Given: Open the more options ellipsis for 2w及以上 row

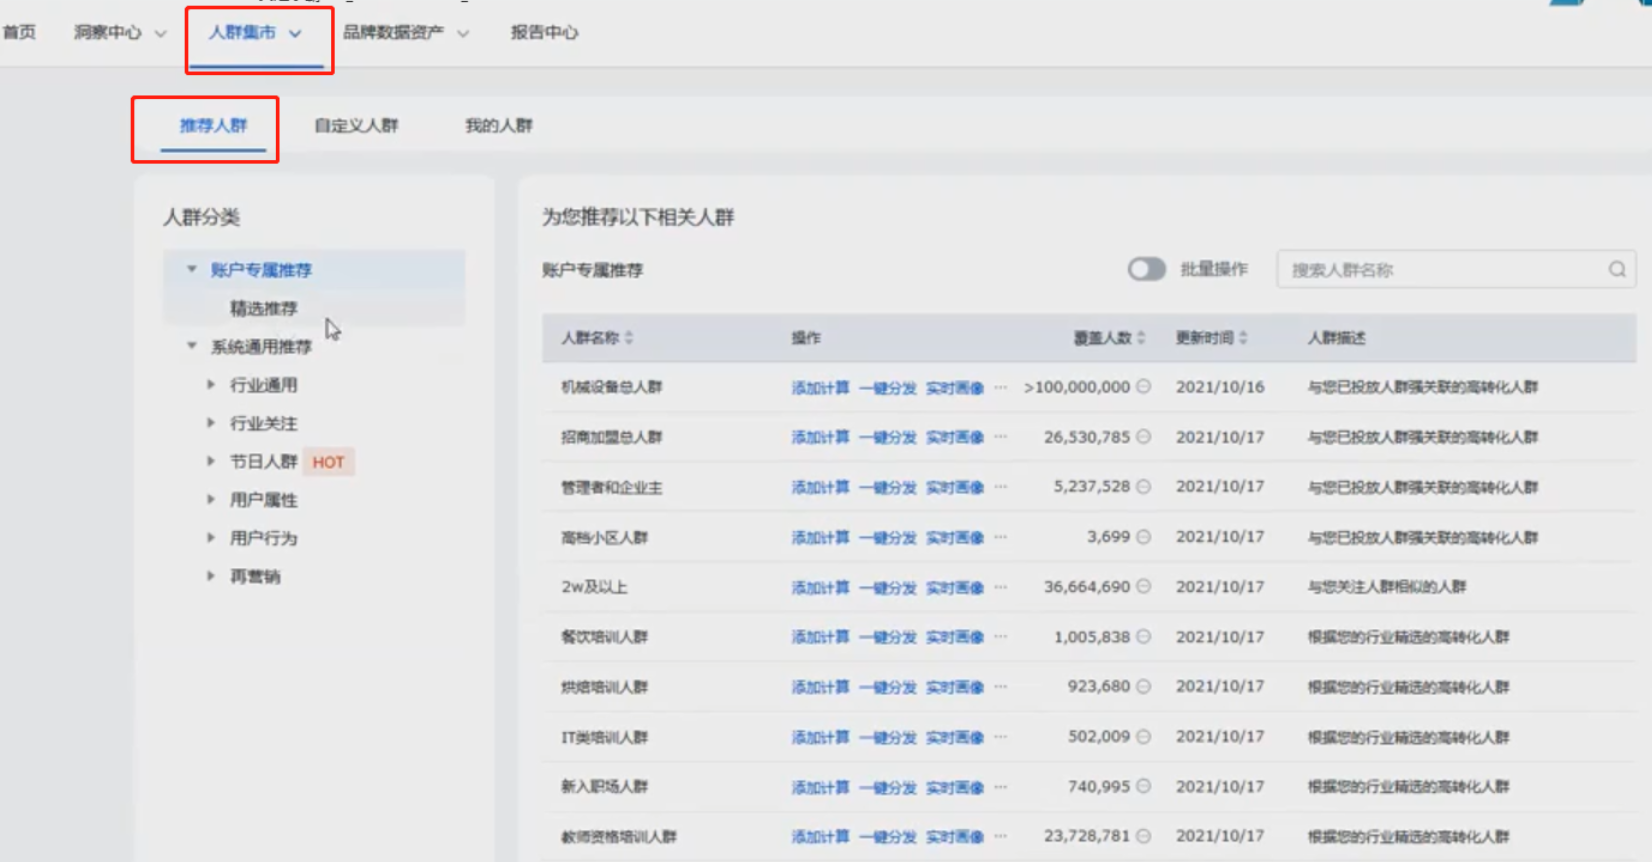Looking at the screenshot, I should click(x=1001, y=587).
